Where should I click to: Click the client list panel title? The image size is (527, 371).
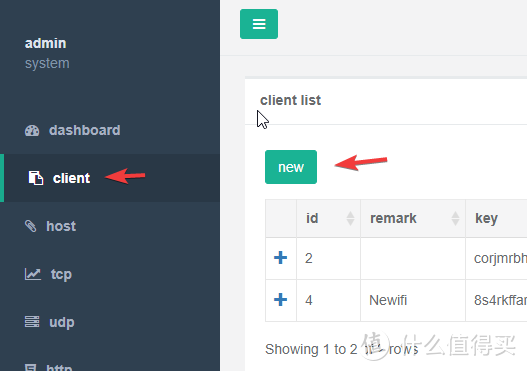(290, 100)
